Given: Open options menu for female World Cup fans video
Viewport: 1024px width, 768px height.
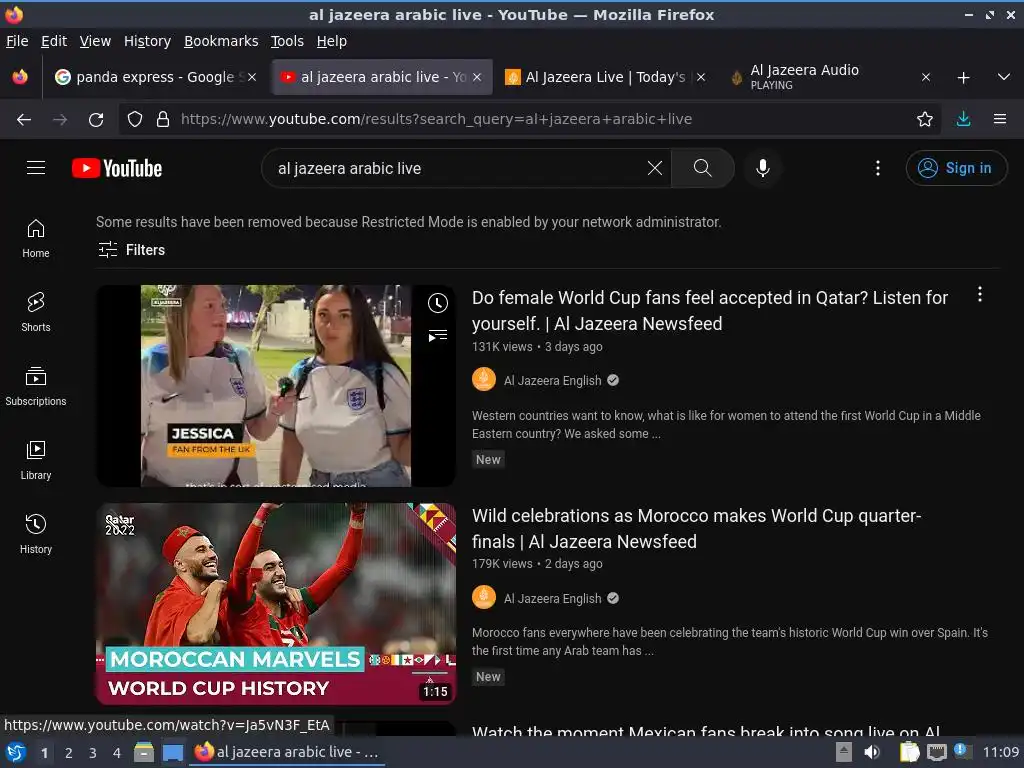Looking at the screenshot, I should [980, 295].
